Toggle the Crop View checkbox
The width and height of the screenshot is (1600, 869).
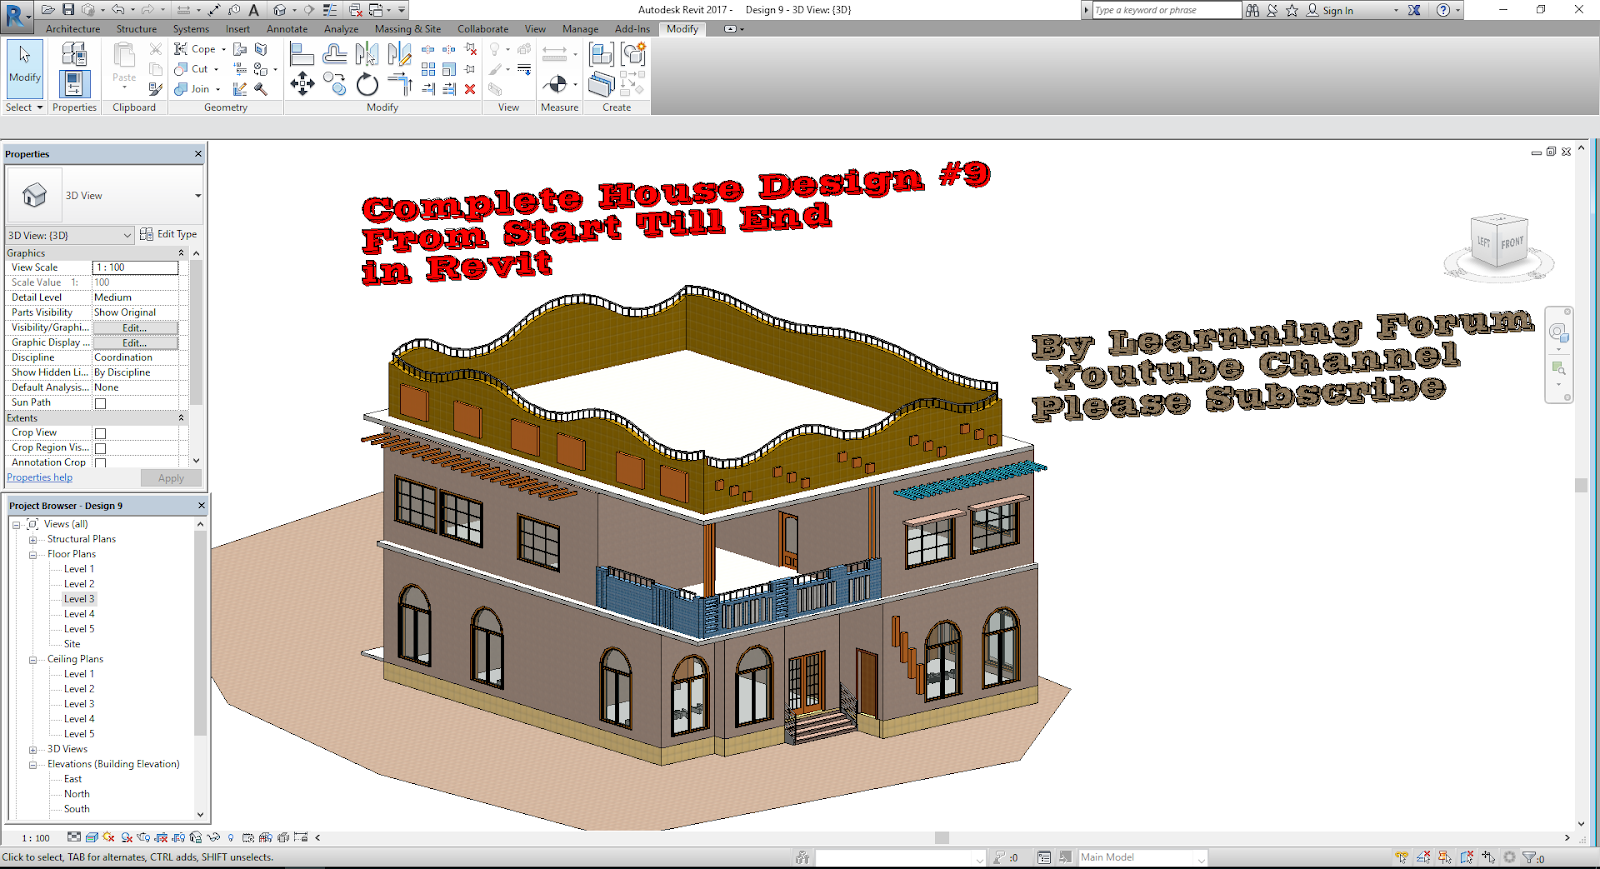click(x=100, y=433)
